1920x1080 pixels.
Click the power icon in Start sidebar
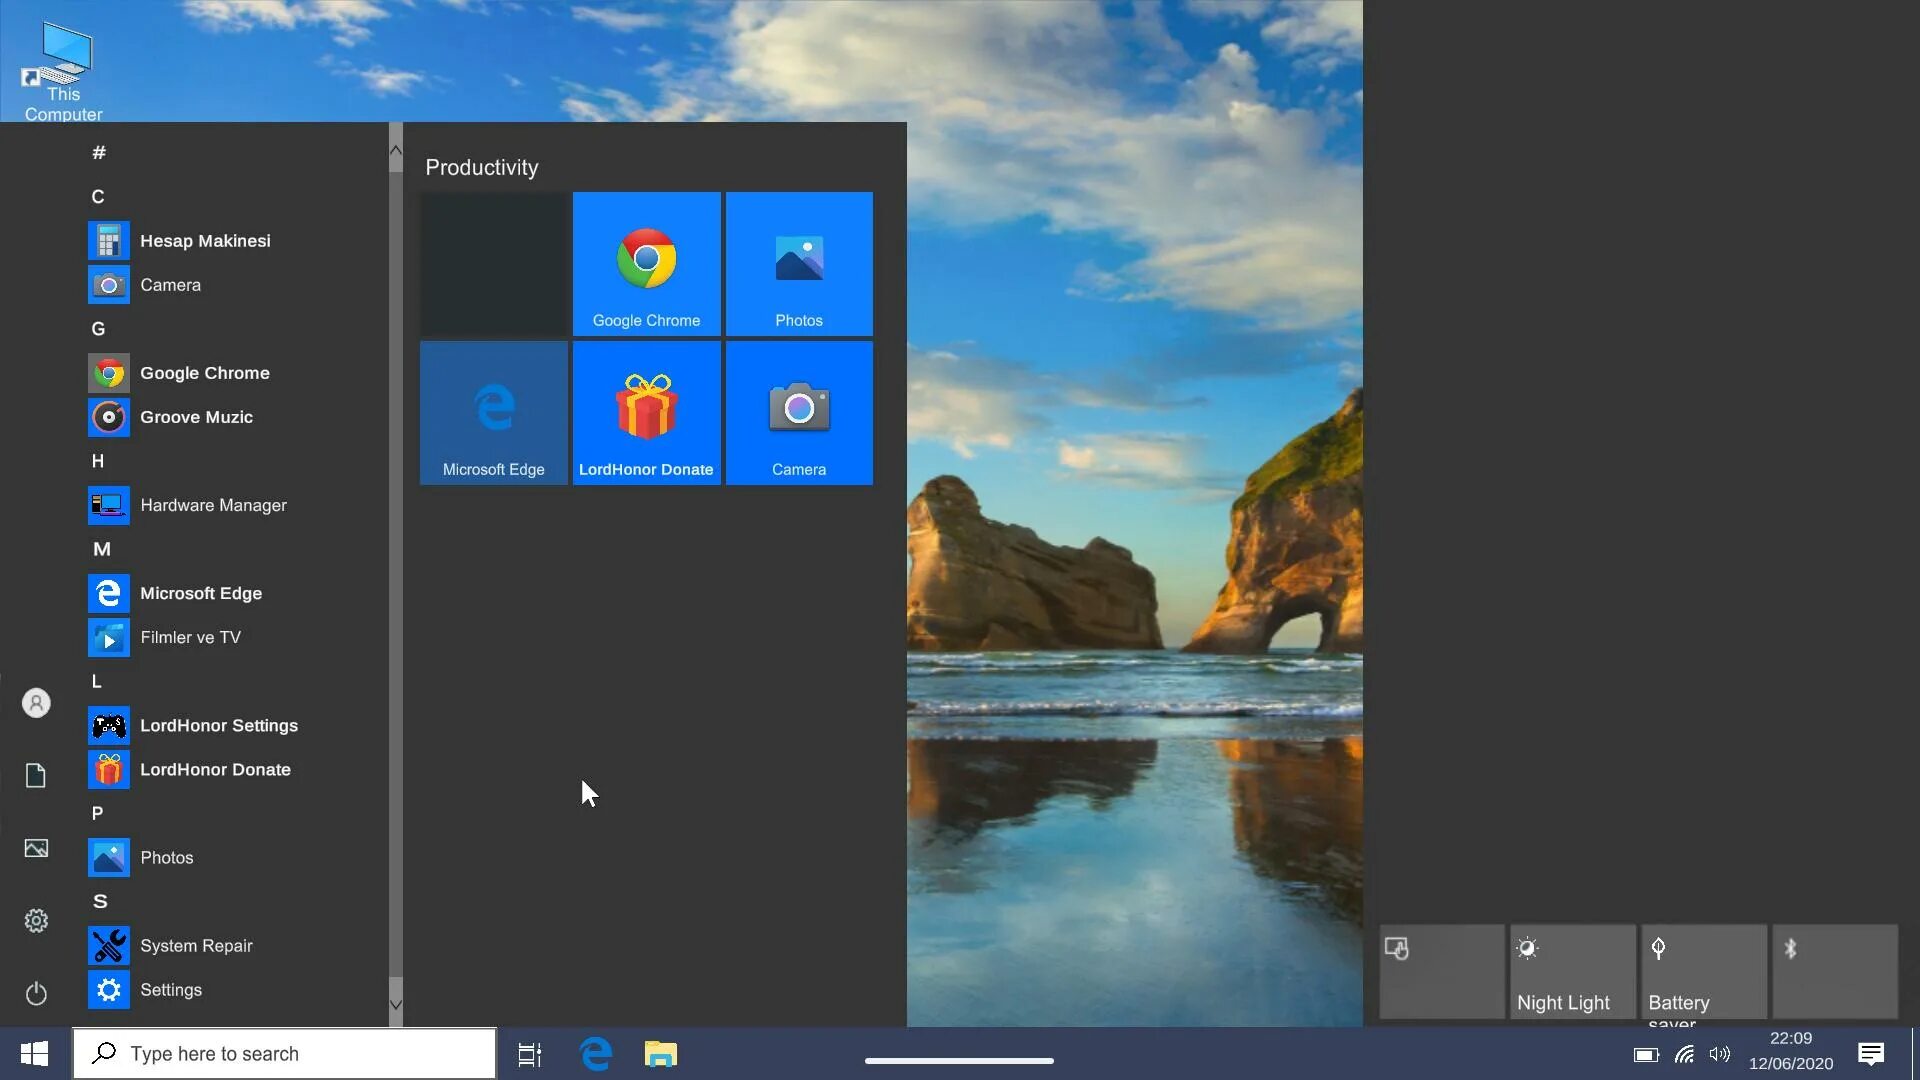(36, 993)
